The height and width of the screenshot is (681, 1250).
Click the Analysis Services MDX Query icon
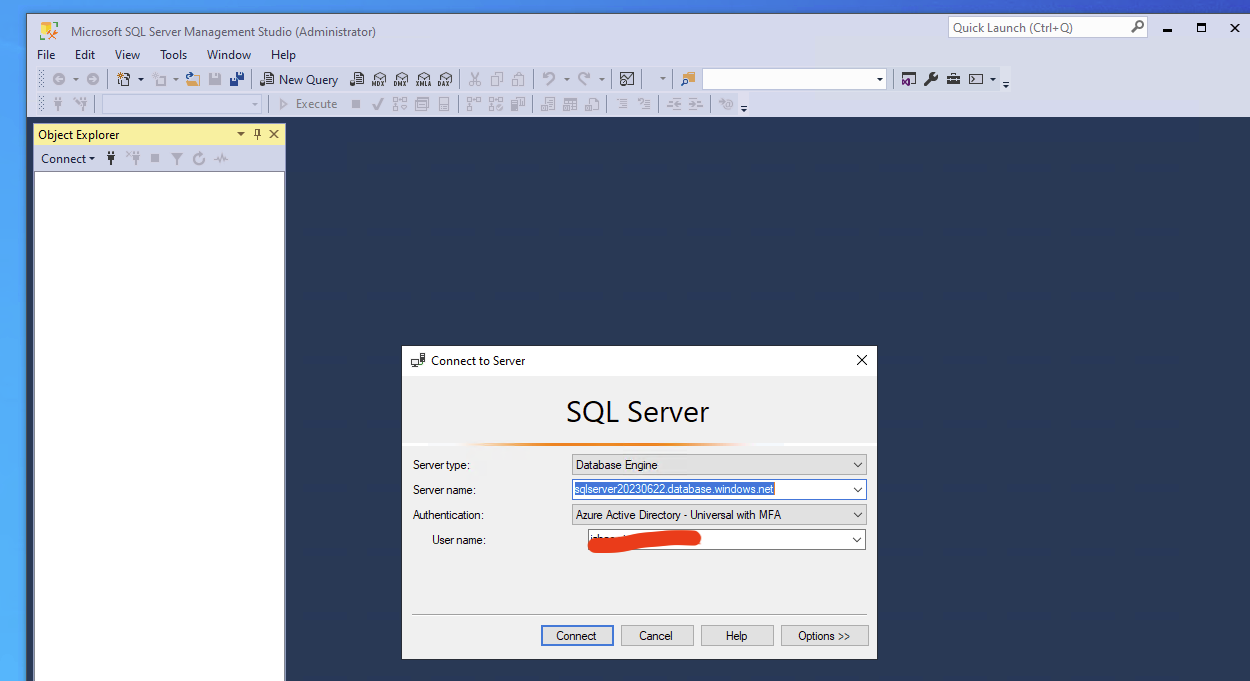tap(379, 79)
